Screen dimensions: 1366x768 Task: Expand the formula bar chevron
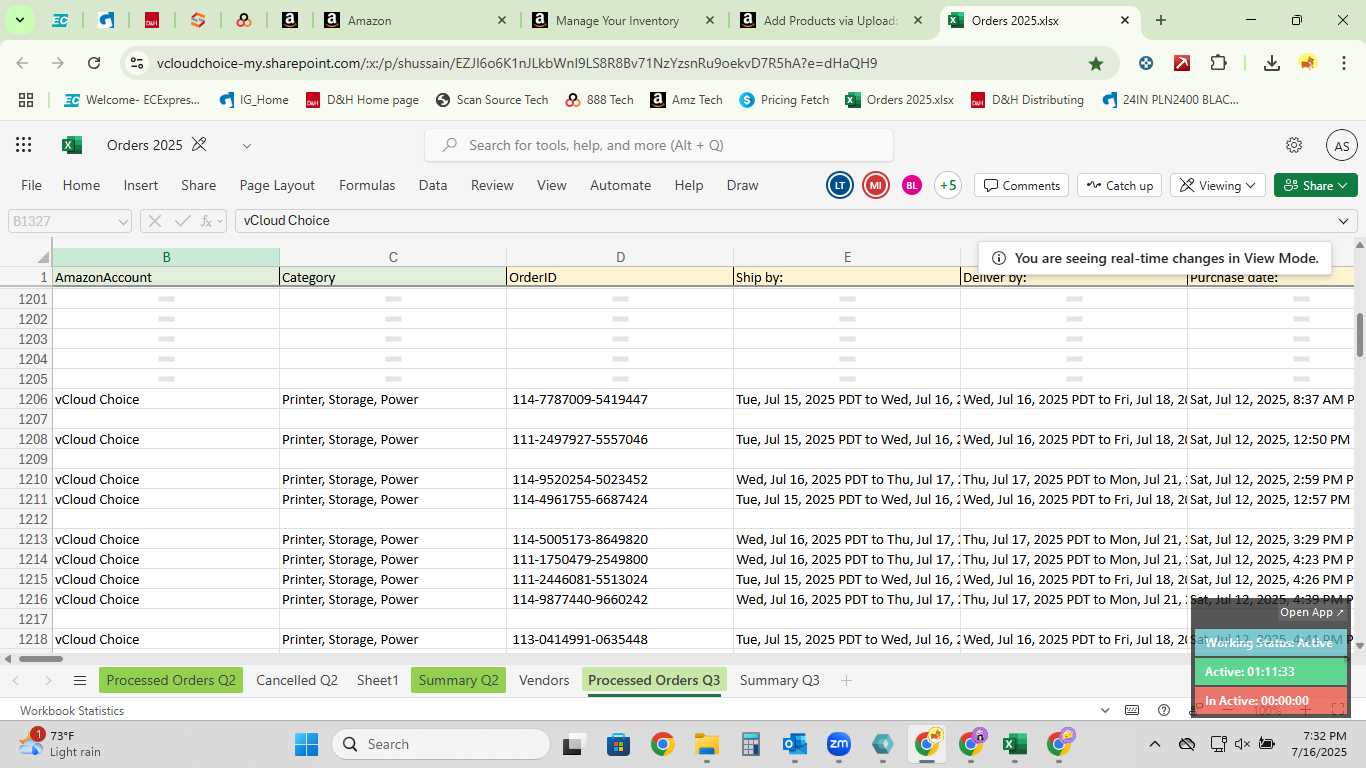point(1343,221)
